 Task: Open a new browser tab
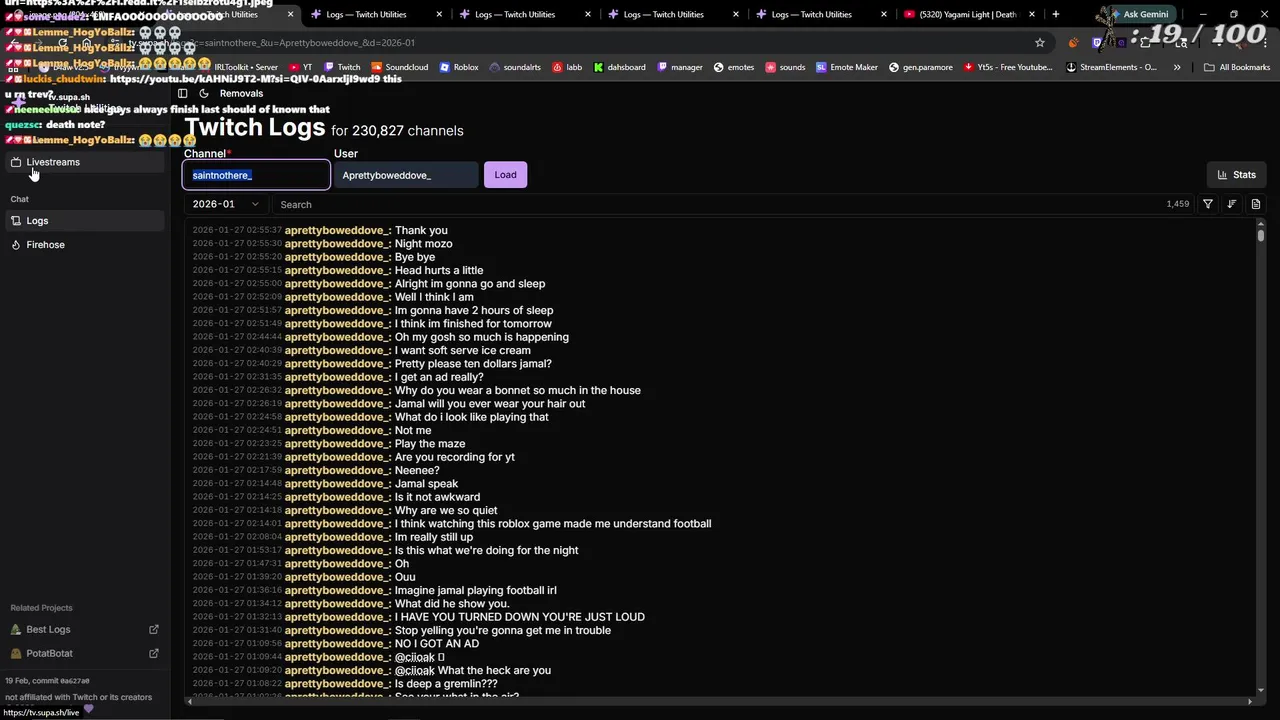(x=1055, y=14)
